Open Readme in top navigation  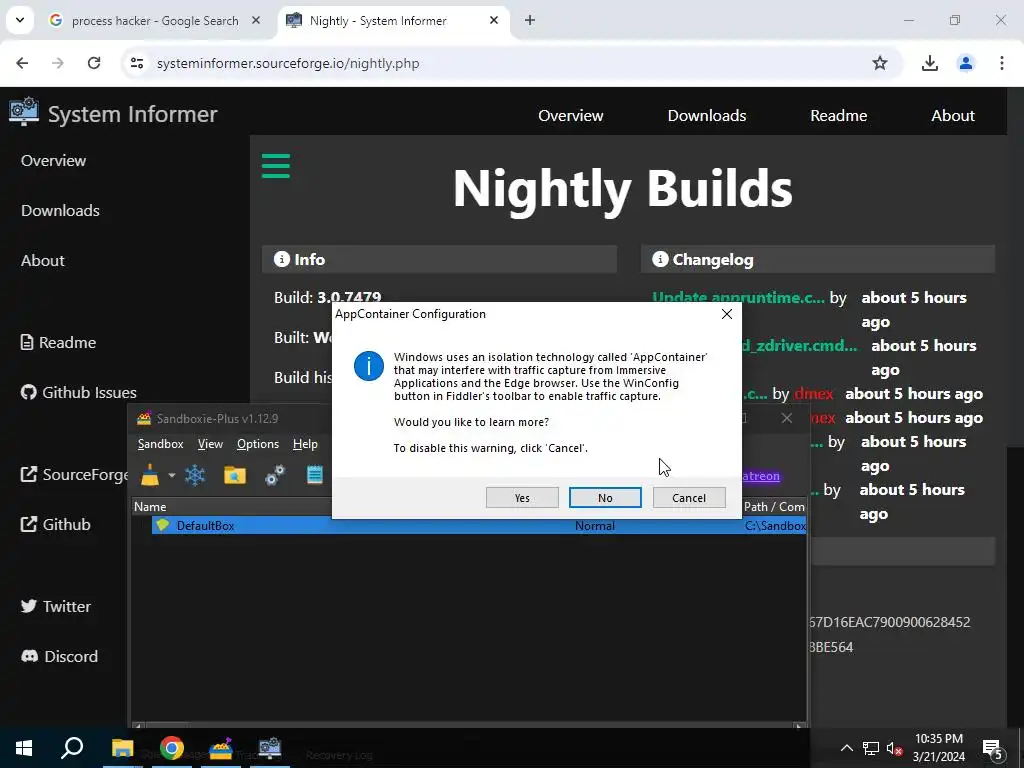tap(839, 116)
